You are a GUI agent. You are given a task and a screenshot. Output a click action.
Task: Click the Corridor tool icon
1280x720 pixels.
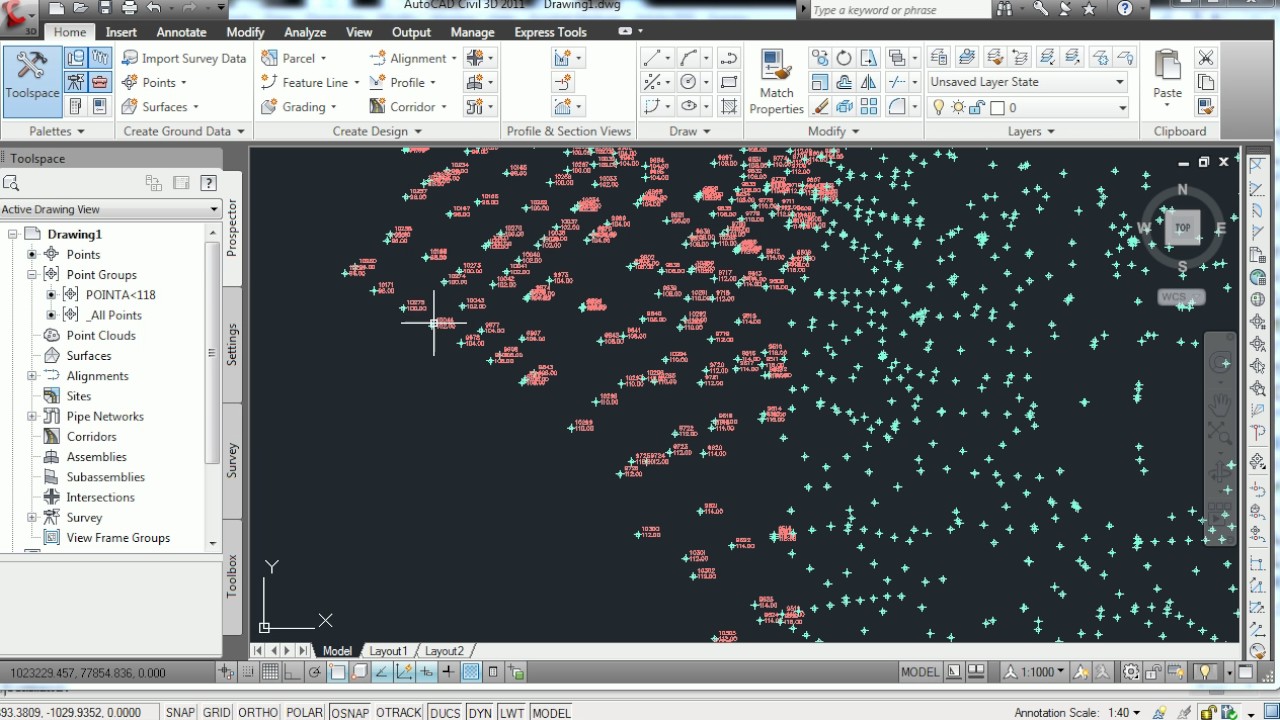377,106
